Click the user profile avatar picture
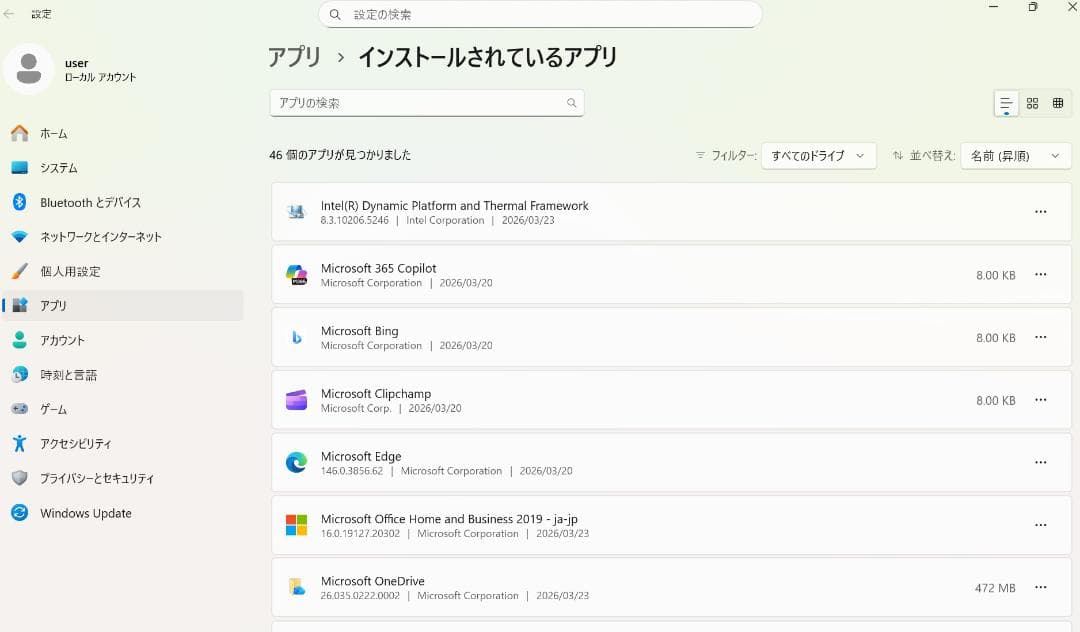Viewport: 1080px width, 632px height. coord(28,69)
